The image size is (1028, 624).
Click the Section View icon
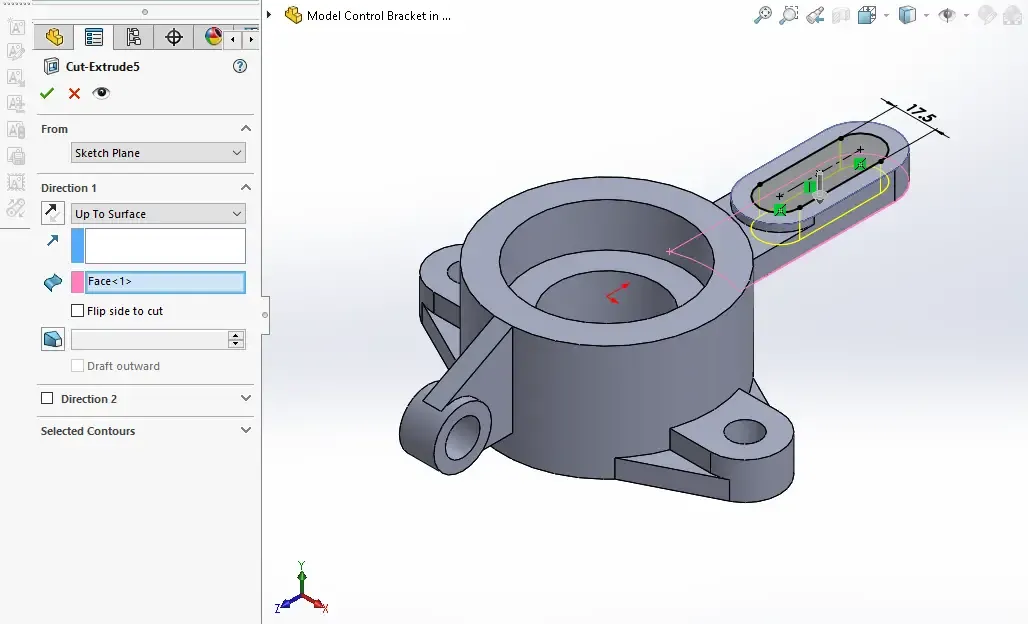click(841, 15)
